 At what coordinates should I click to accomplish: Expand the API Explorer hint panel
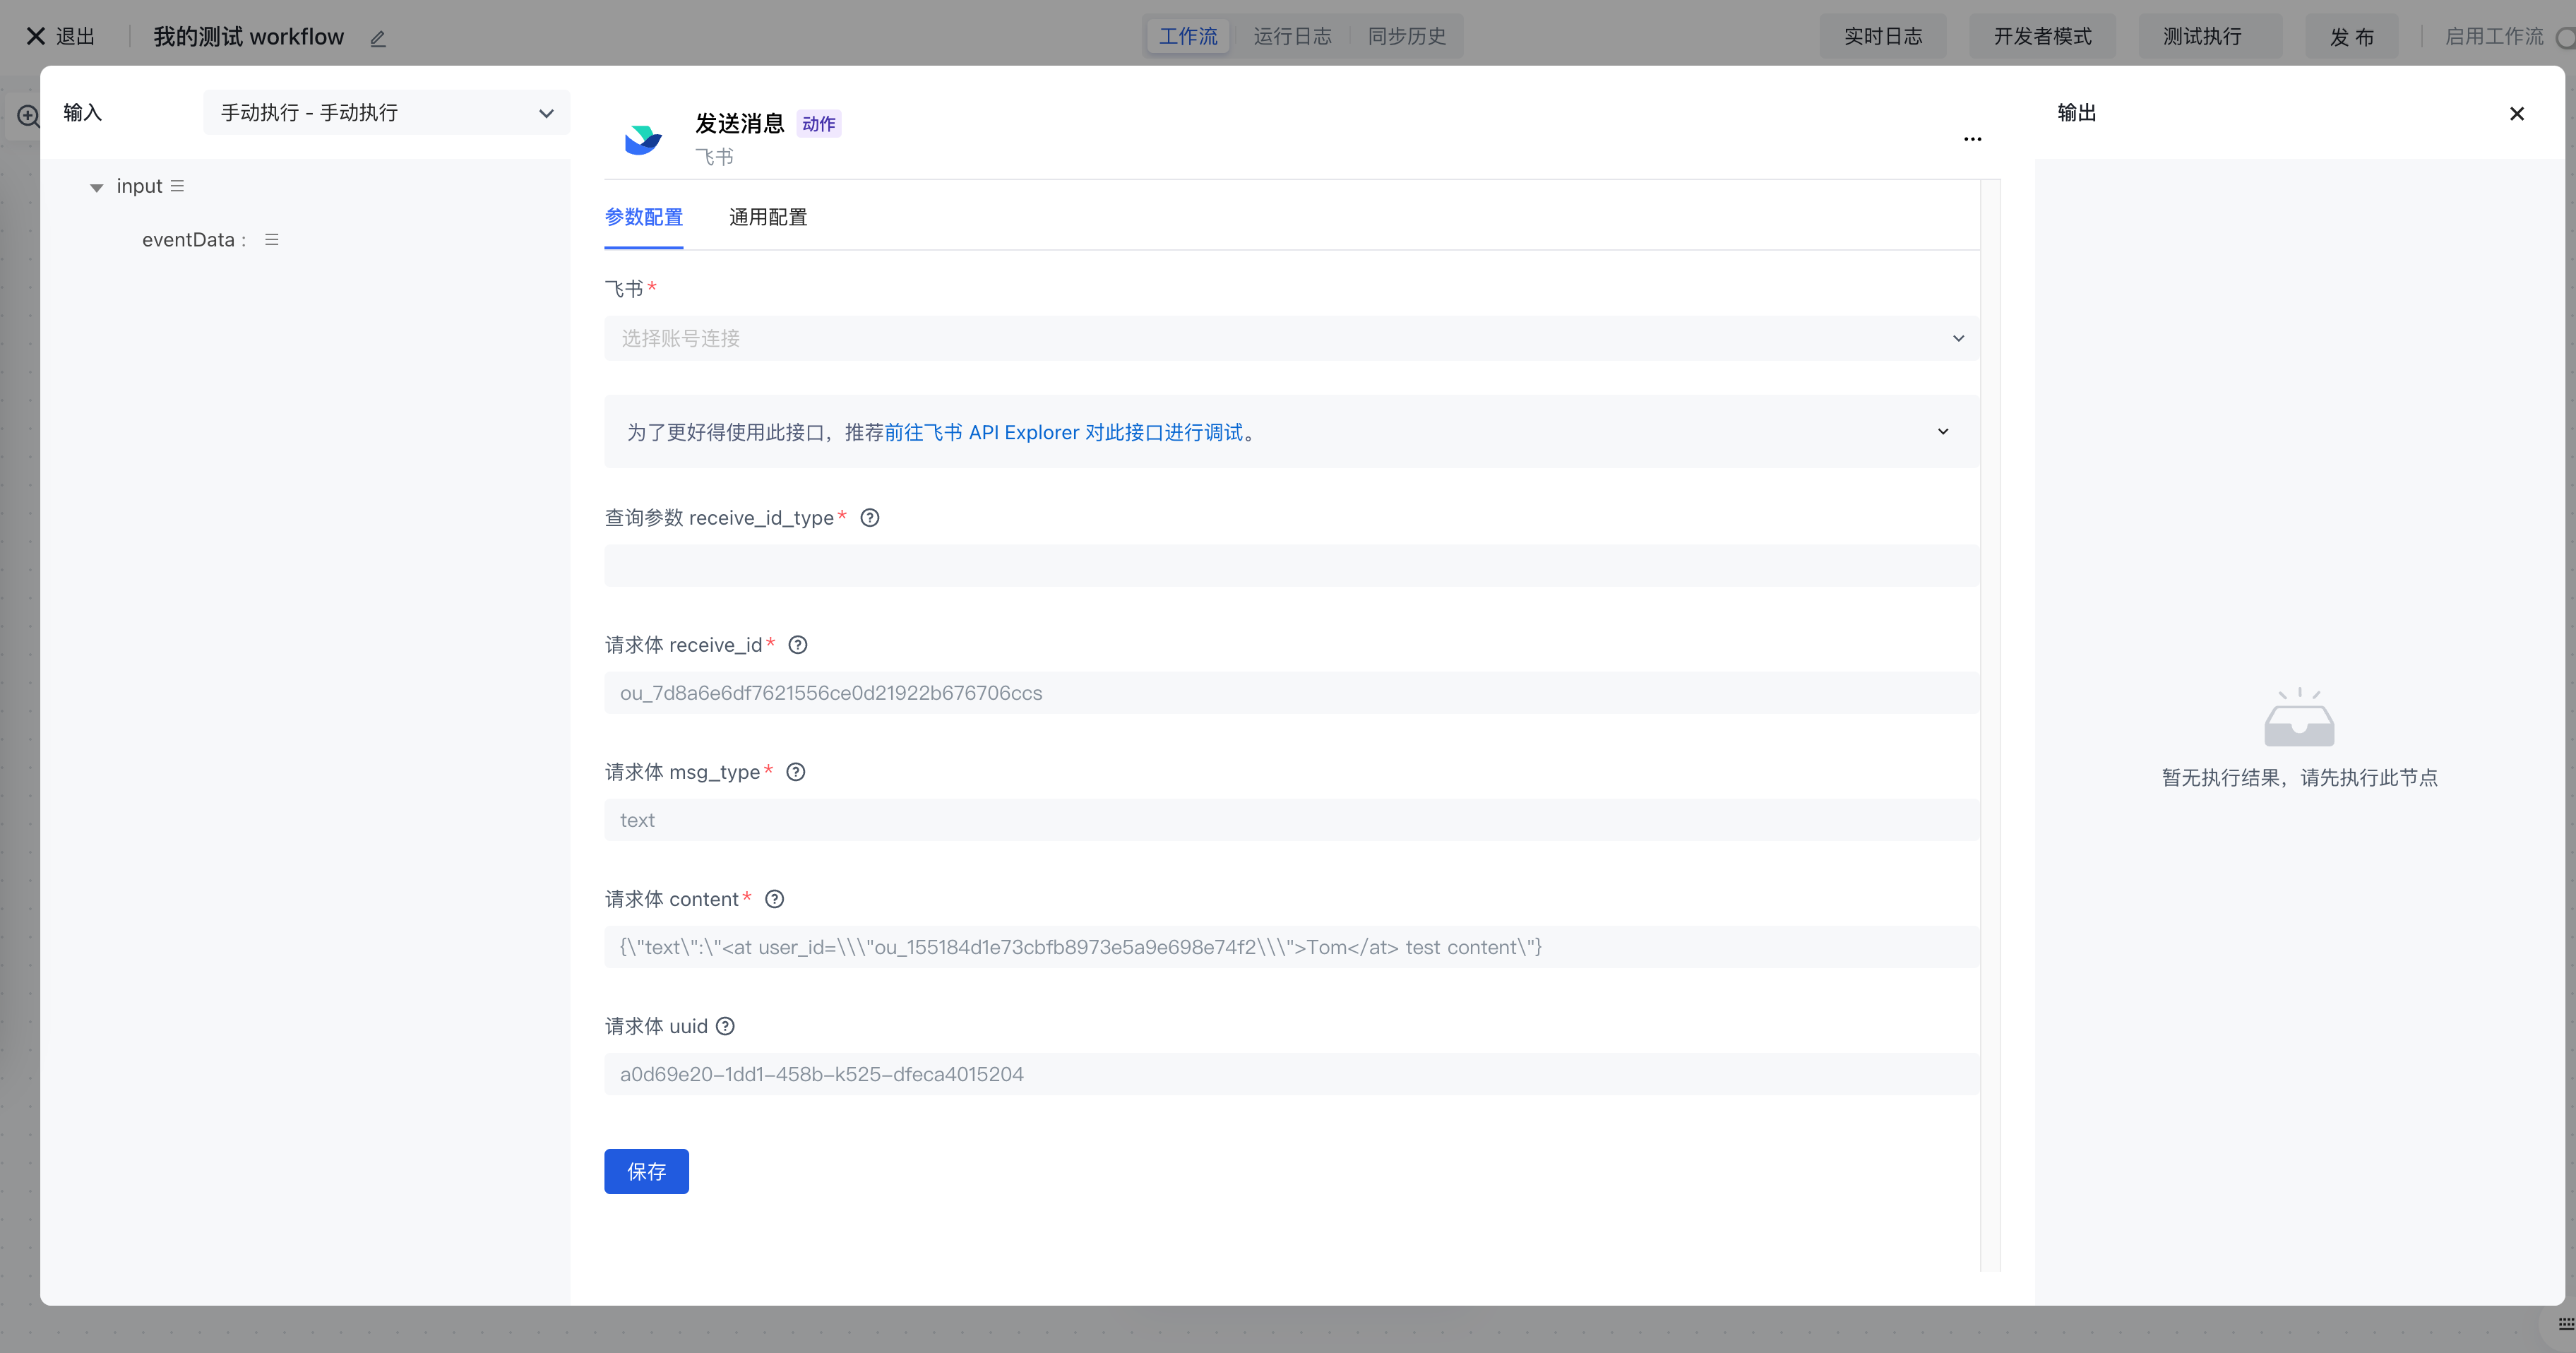click(1942, 432)
